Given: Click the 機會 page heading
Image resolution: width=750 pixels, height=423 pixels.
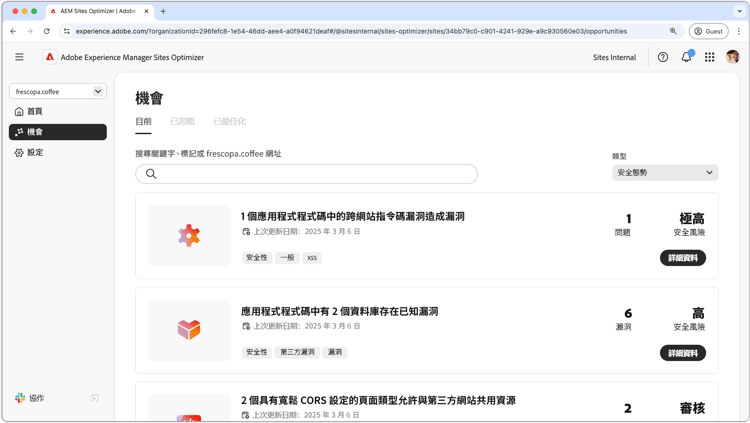Looking at the screenshot, I should [x=149, y=99].
